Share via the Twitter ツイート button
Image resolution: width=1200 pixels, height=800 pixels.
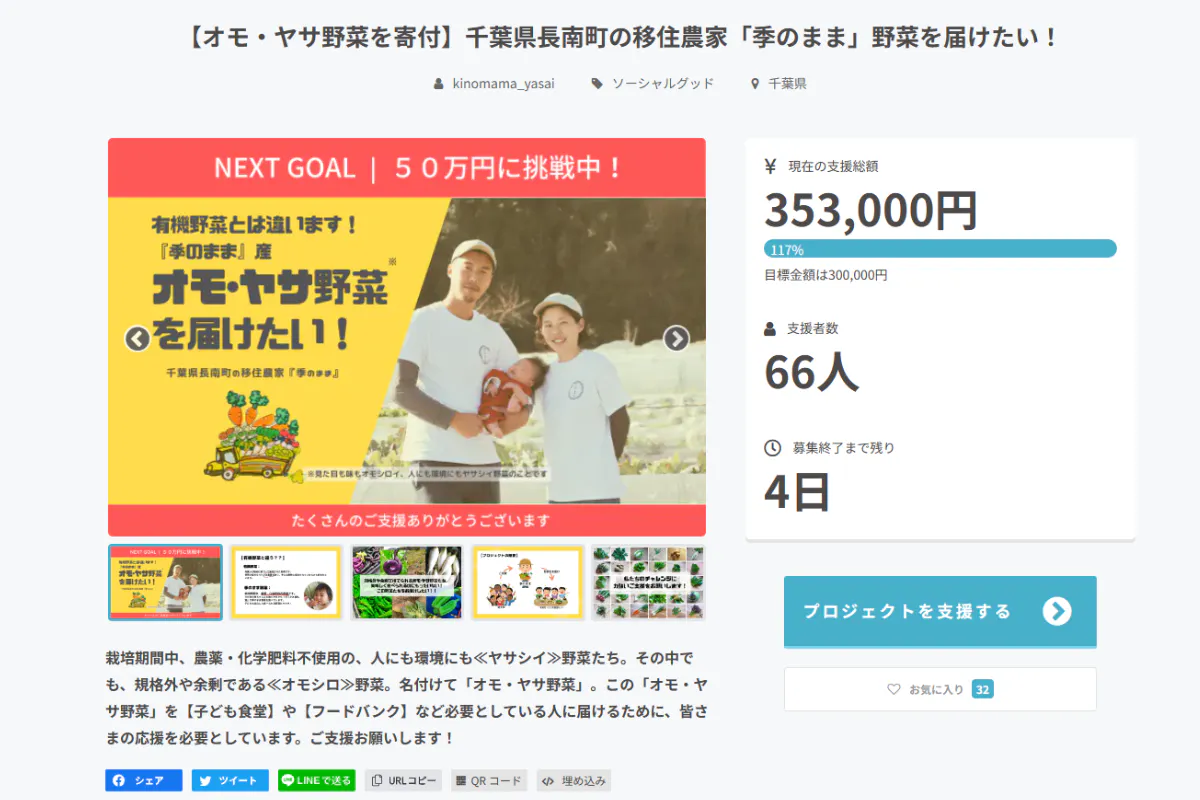point(230,781)
